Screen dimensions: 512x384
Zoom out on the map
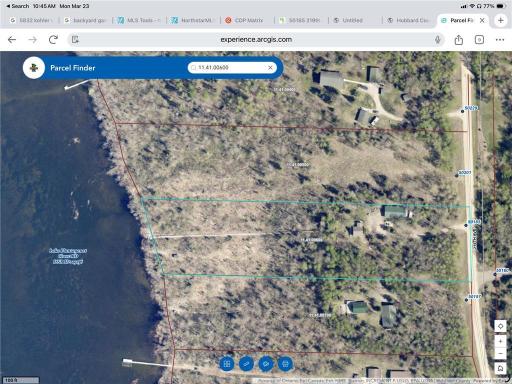tap(500, 353)
